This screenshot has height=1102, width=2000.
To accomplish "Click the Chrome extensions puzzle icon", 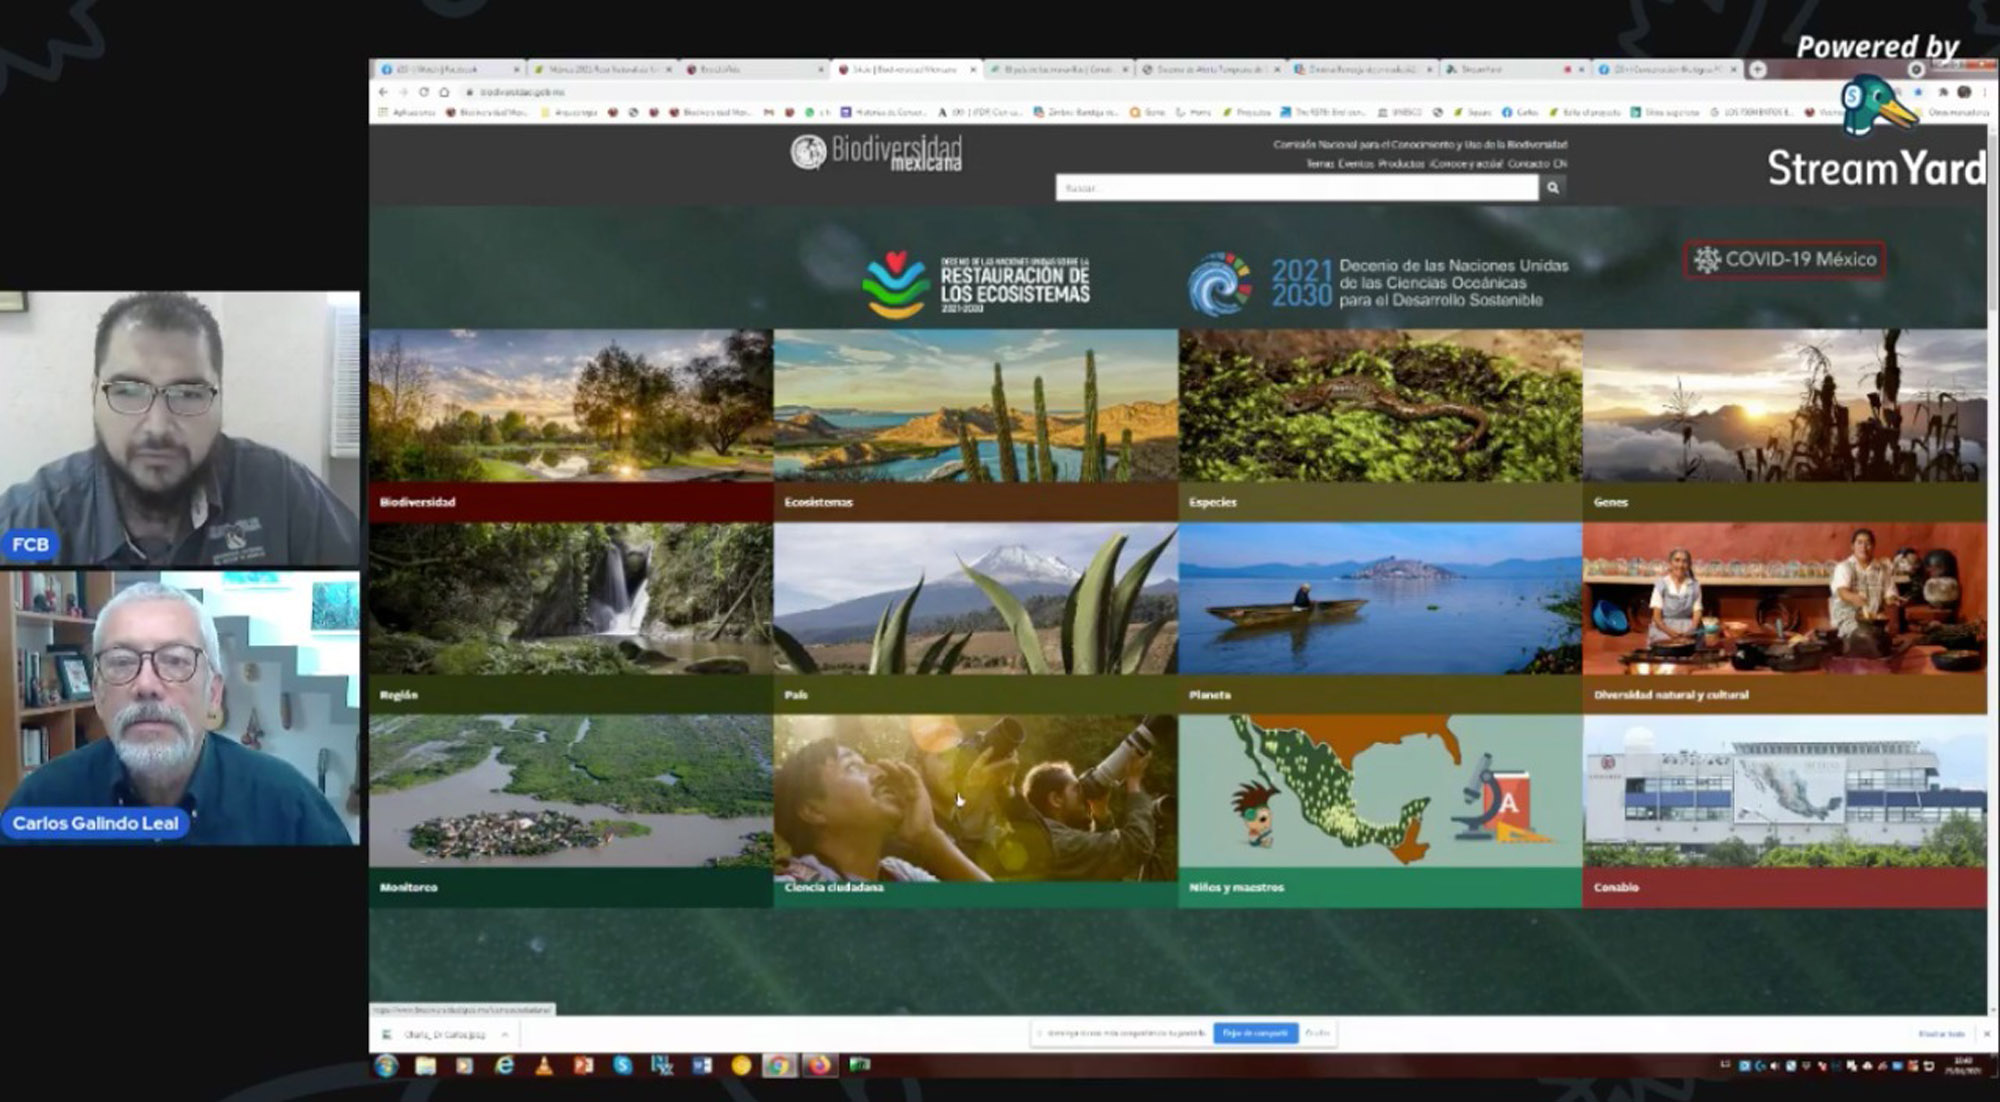I will [1943, 92].
